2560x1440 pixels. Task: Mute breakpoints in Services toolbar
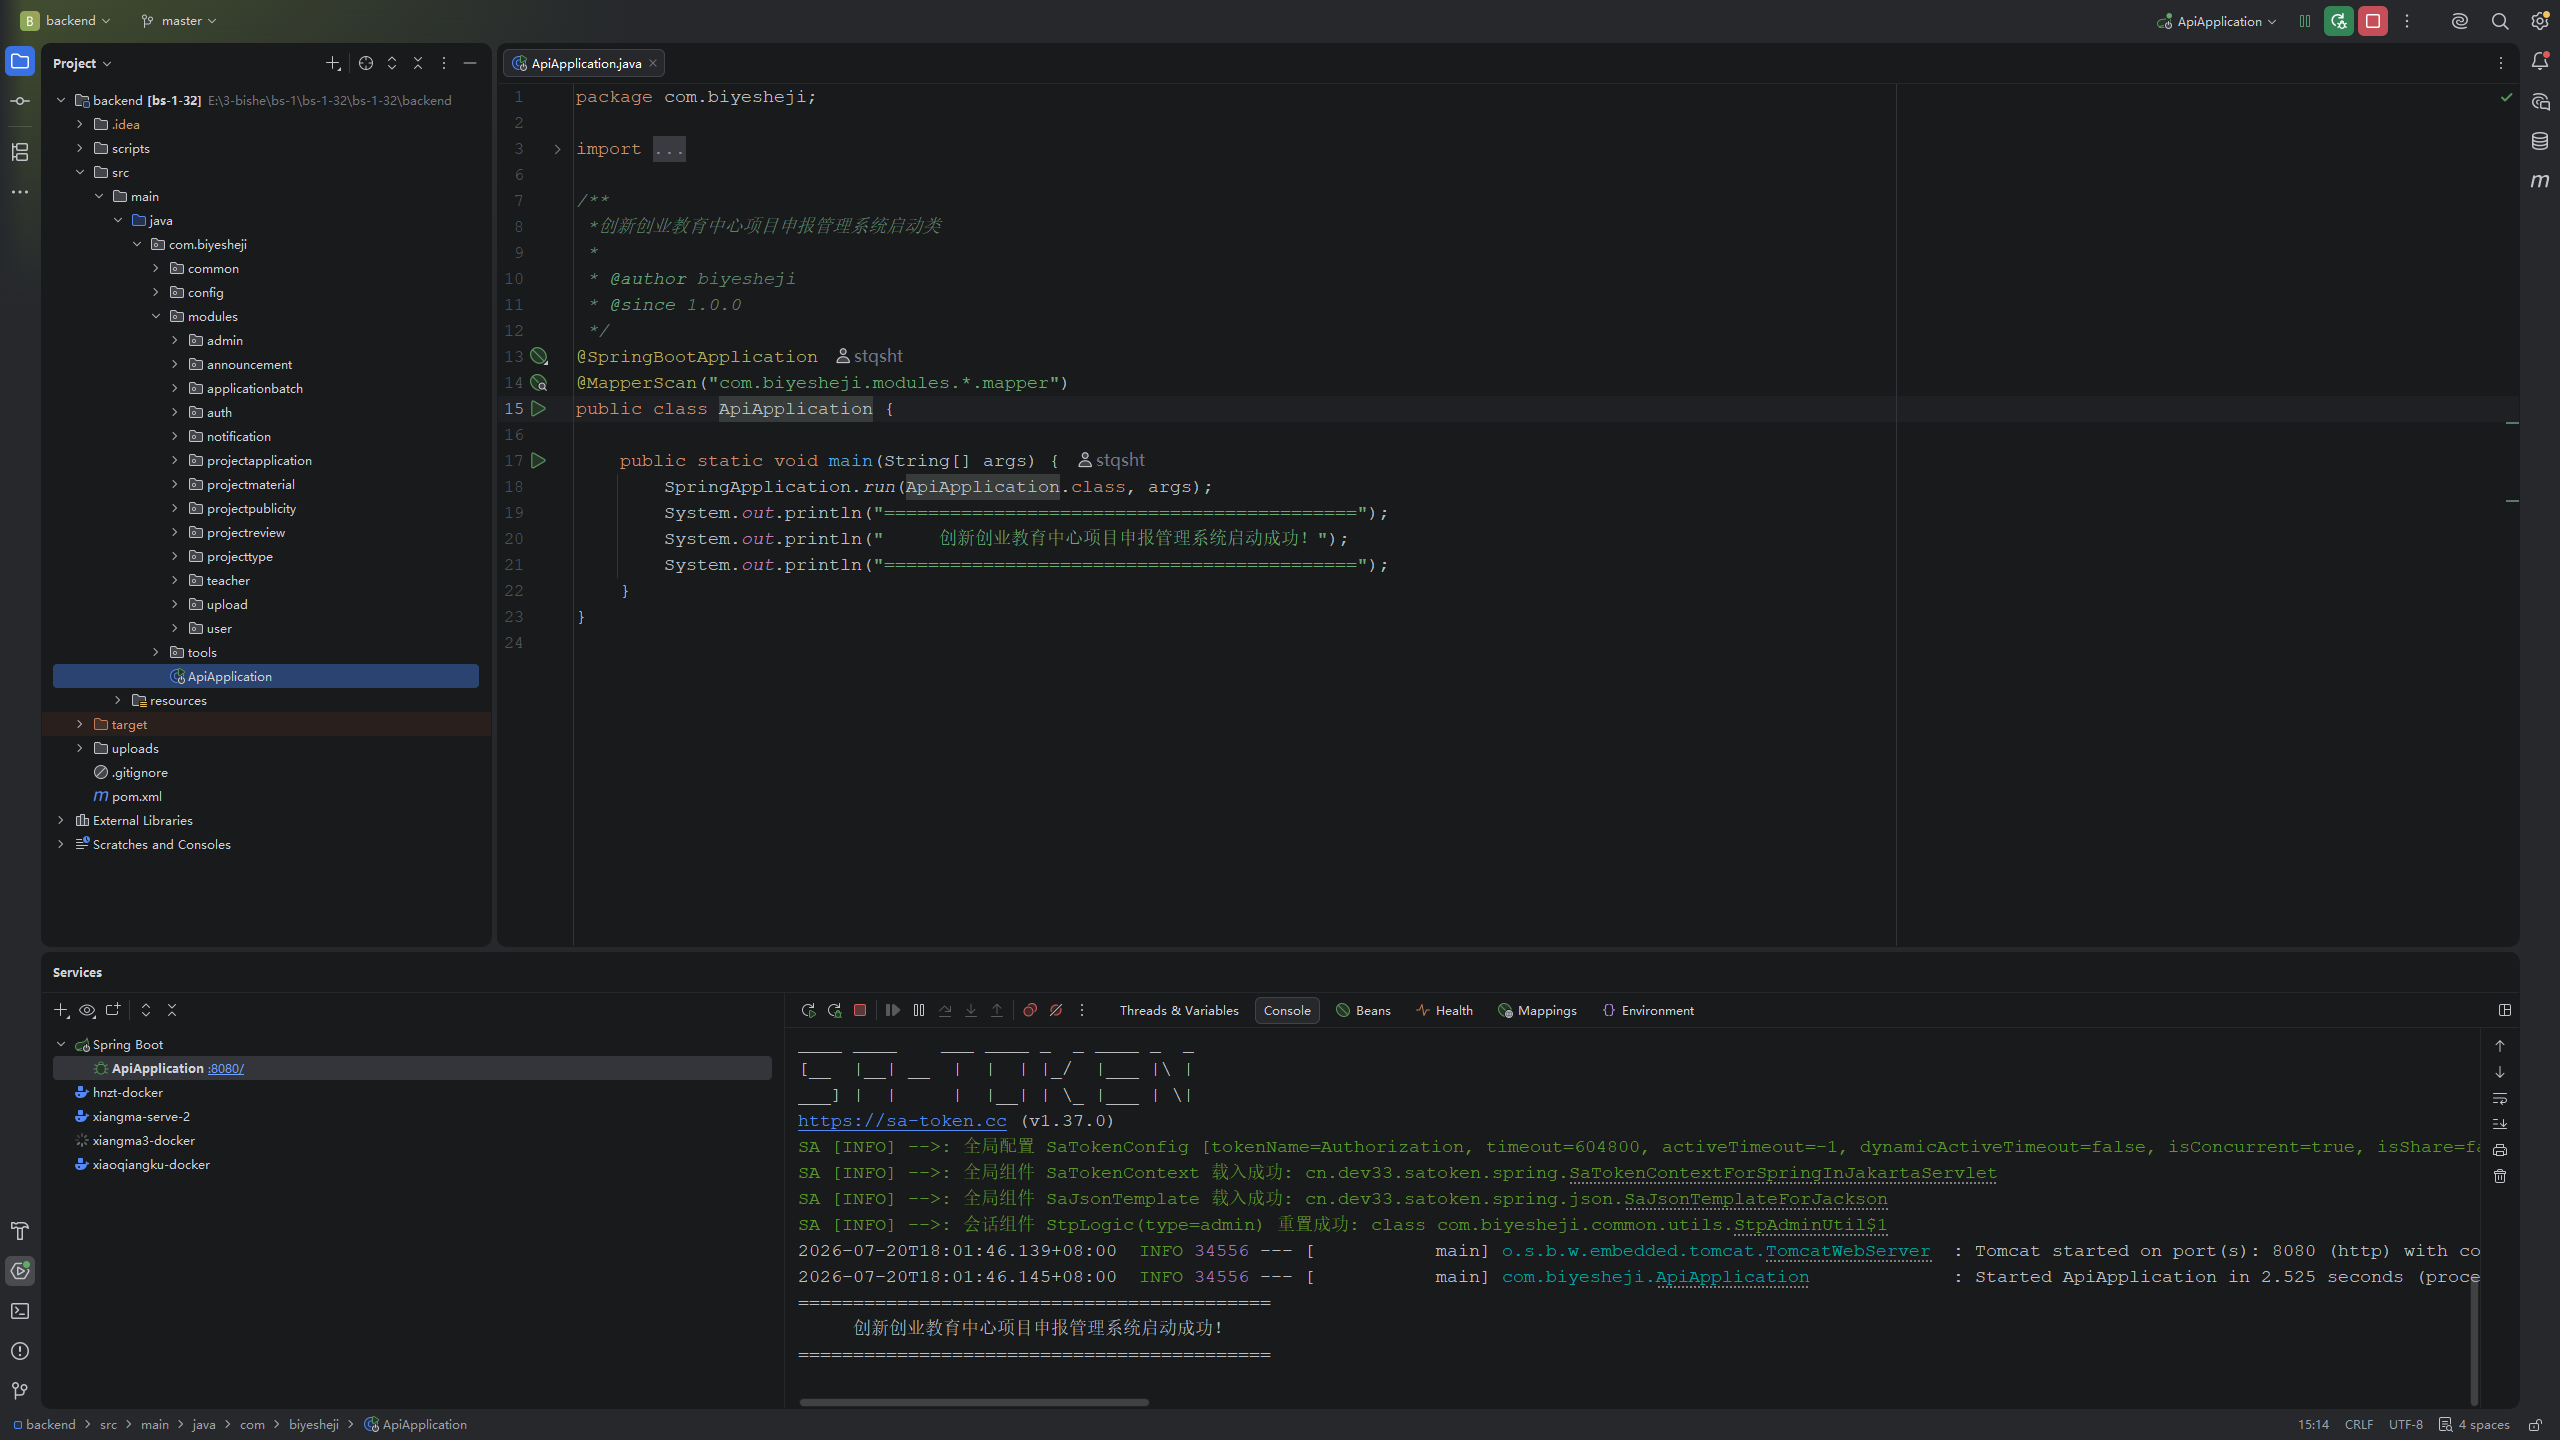pos(1056,1010)
